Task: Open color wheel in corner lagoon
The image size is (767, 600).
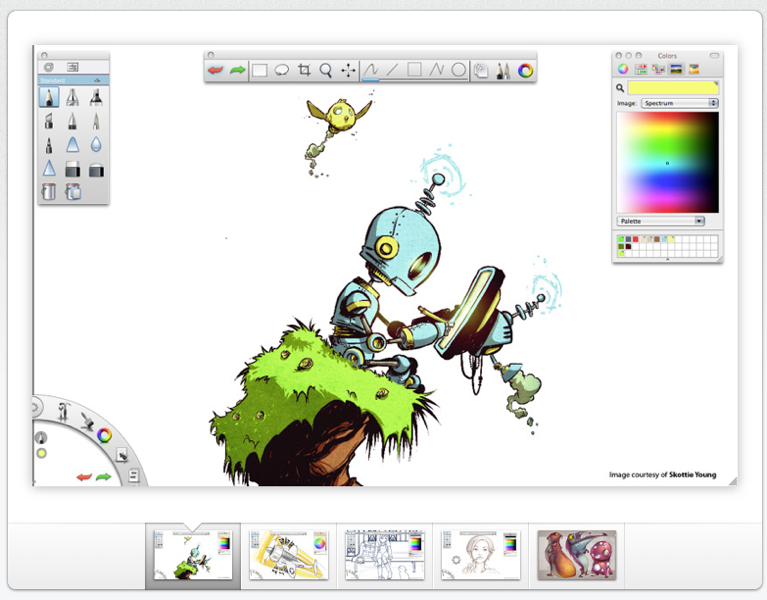Action: [x=104, y=435]
